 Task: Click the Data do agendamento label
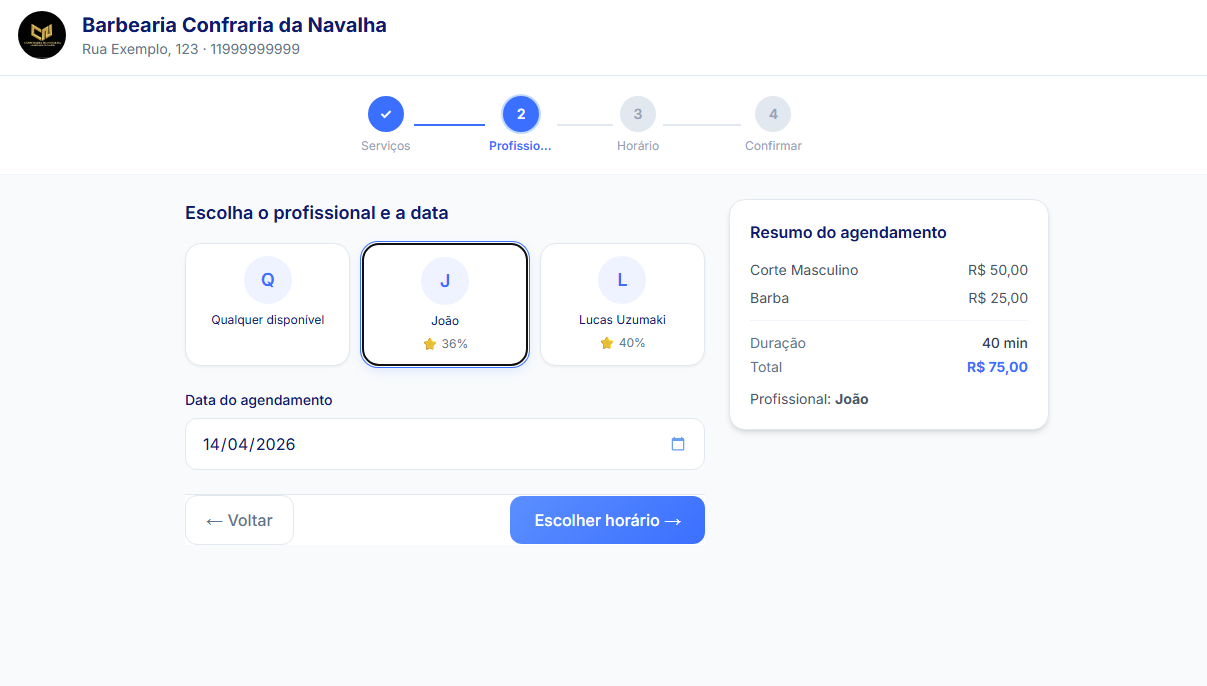259,400
